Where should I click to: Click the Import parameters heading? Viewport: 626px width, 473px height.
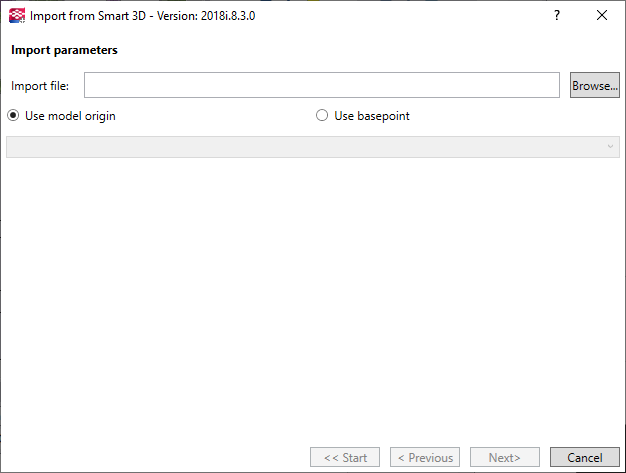point(64,50)
